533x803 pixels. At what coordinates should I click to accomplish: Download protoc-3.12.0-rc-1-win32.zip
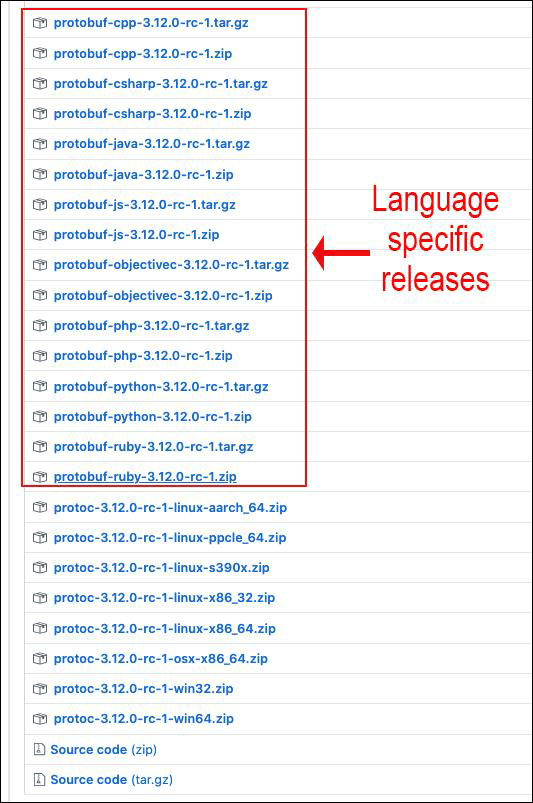point(144,689)
